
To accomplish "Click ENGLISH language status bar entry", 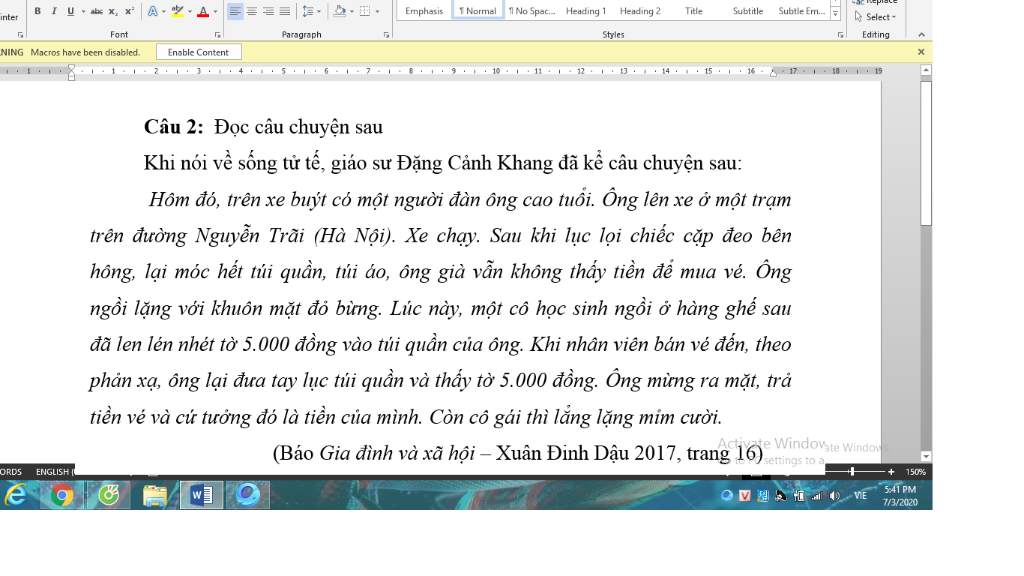I will tap(55, 472).
